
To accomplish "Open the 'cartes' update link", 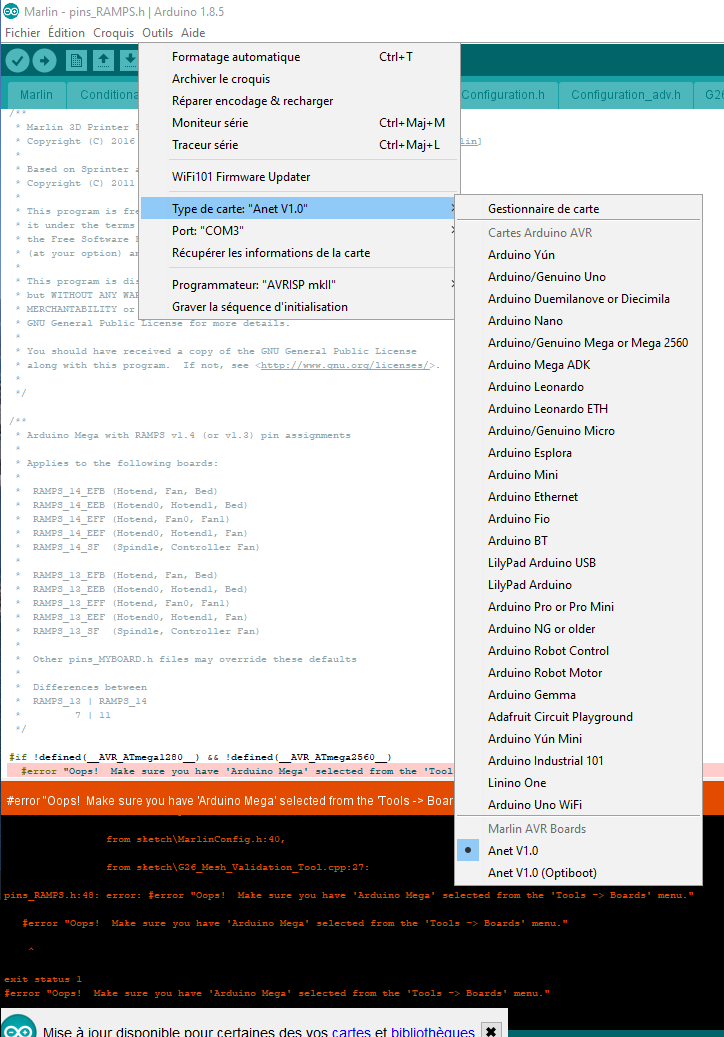I will tap(351, 1031).
